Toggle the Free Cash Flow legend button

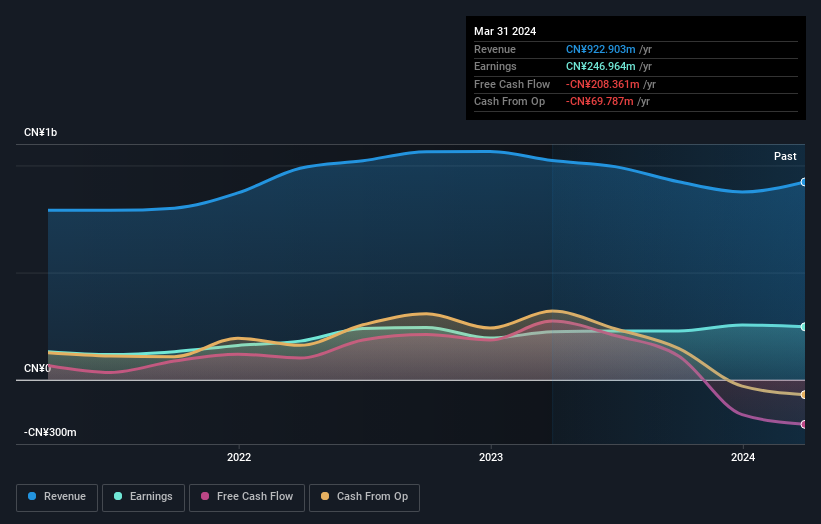coord(247,497)
